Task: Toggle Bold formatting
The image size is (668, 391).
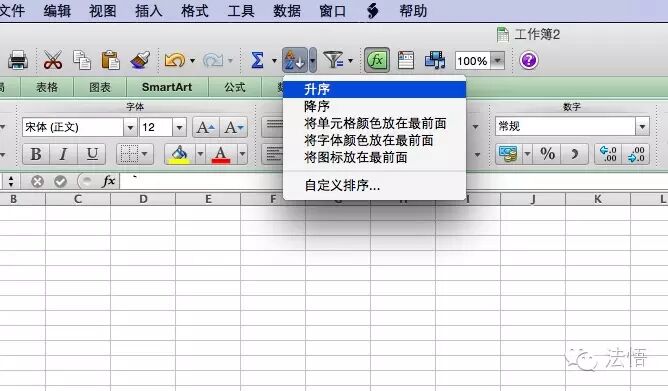Action: click(36, 154)
